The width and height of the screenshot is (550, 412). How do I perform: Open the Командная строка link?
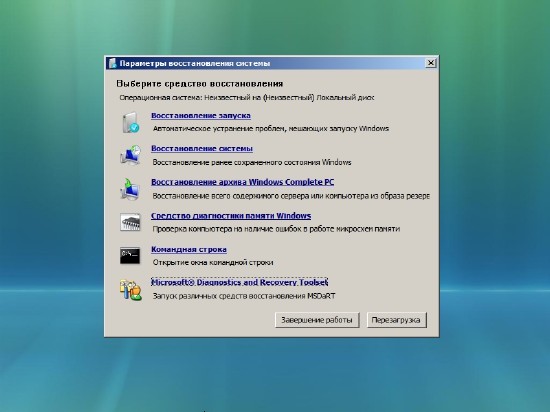click(x=189, y=249)
